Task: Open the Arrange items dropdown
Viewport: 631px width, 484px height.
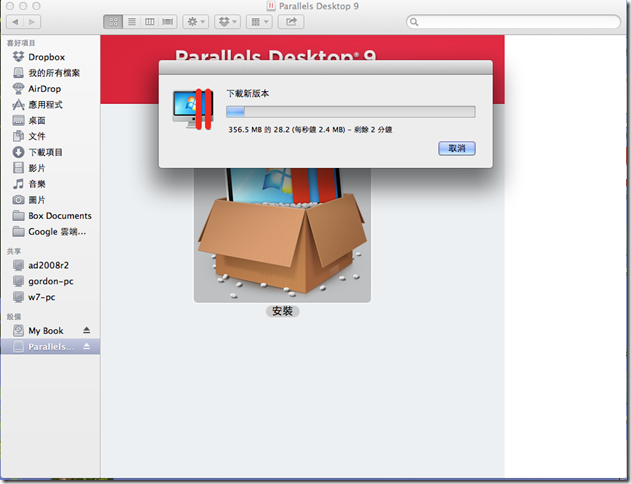Action: coord(259,22)
